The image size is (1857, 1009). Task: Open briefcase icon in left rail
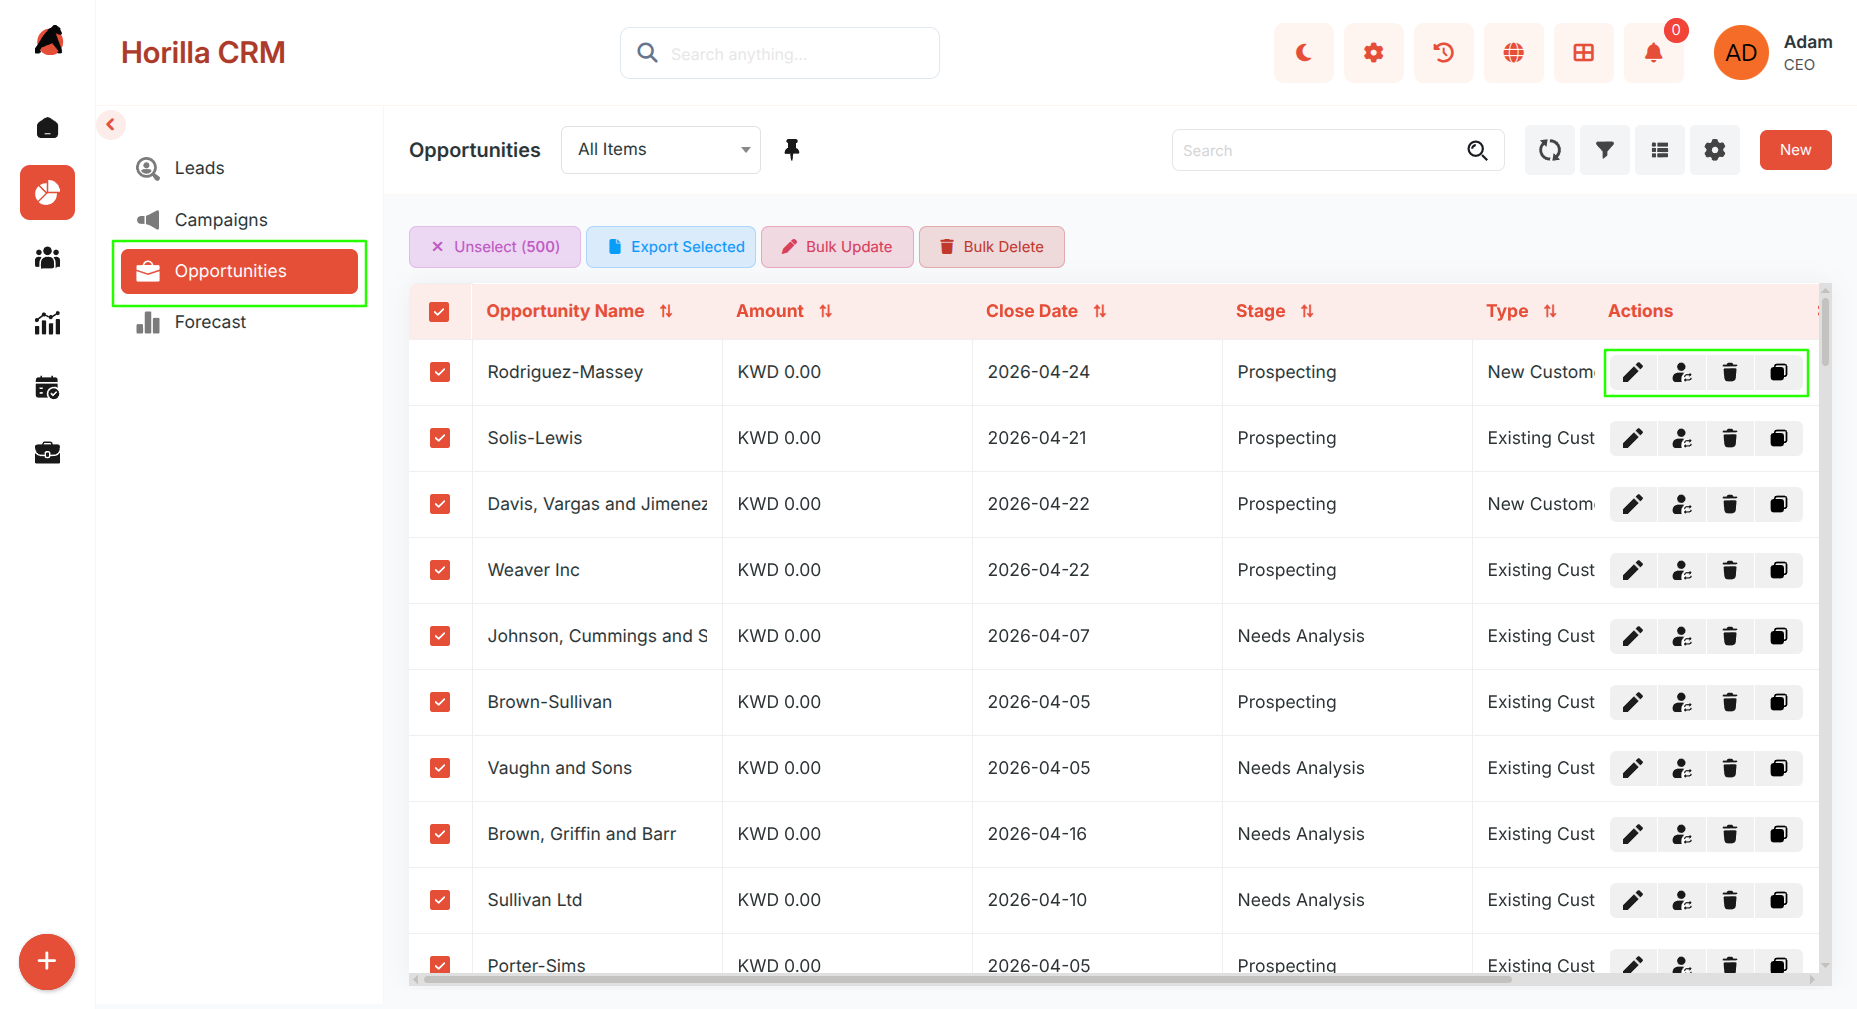pos(47,453)
